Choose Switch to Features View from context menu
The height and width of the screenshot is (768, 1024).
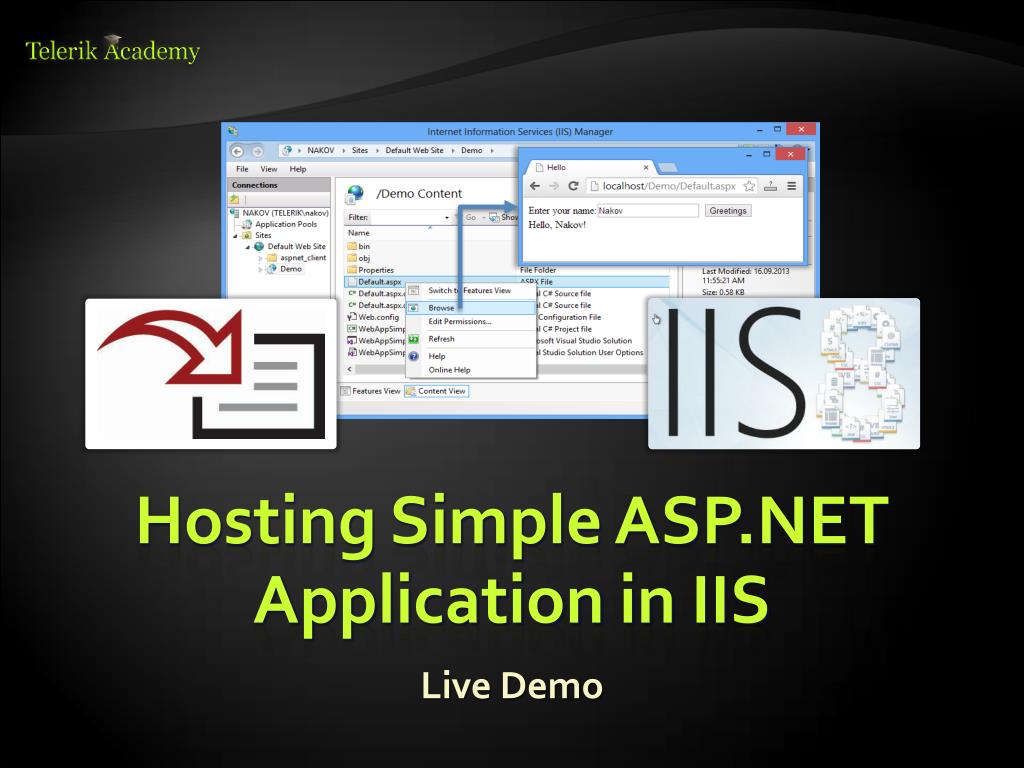pyautogui.click(x=469, y=291)
